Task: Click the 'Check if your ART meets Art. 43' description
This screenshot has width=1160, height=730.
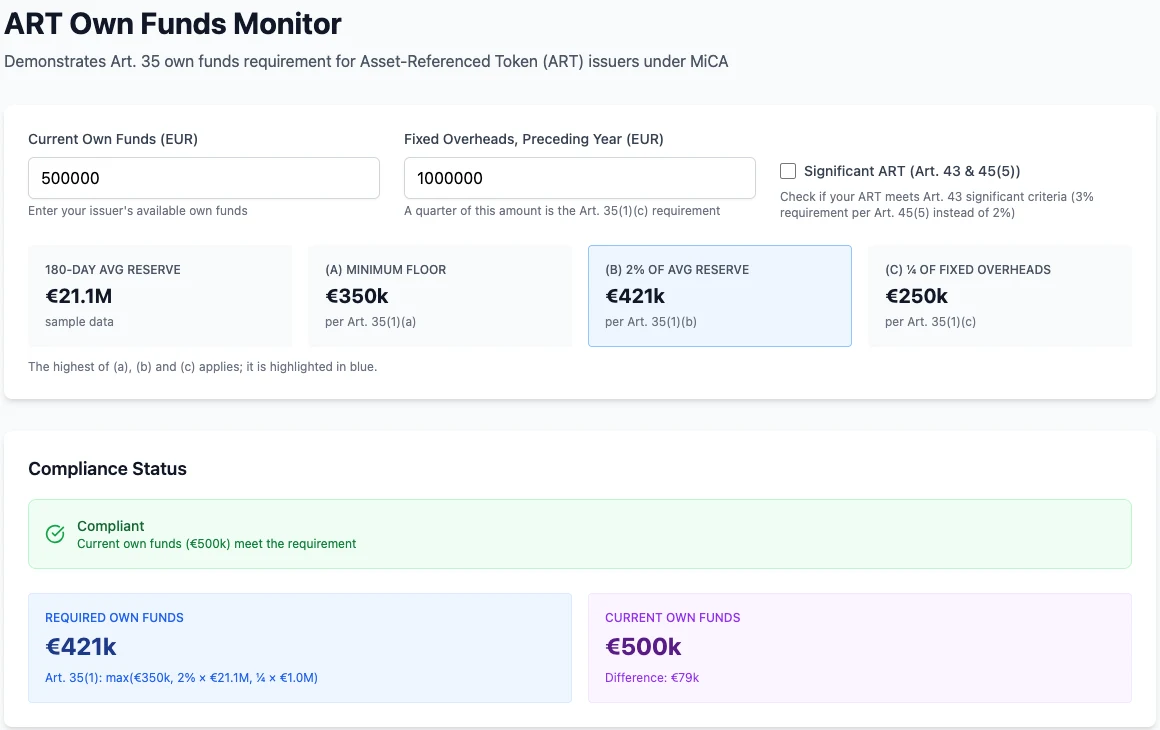Action: click(x=937, y=205)
